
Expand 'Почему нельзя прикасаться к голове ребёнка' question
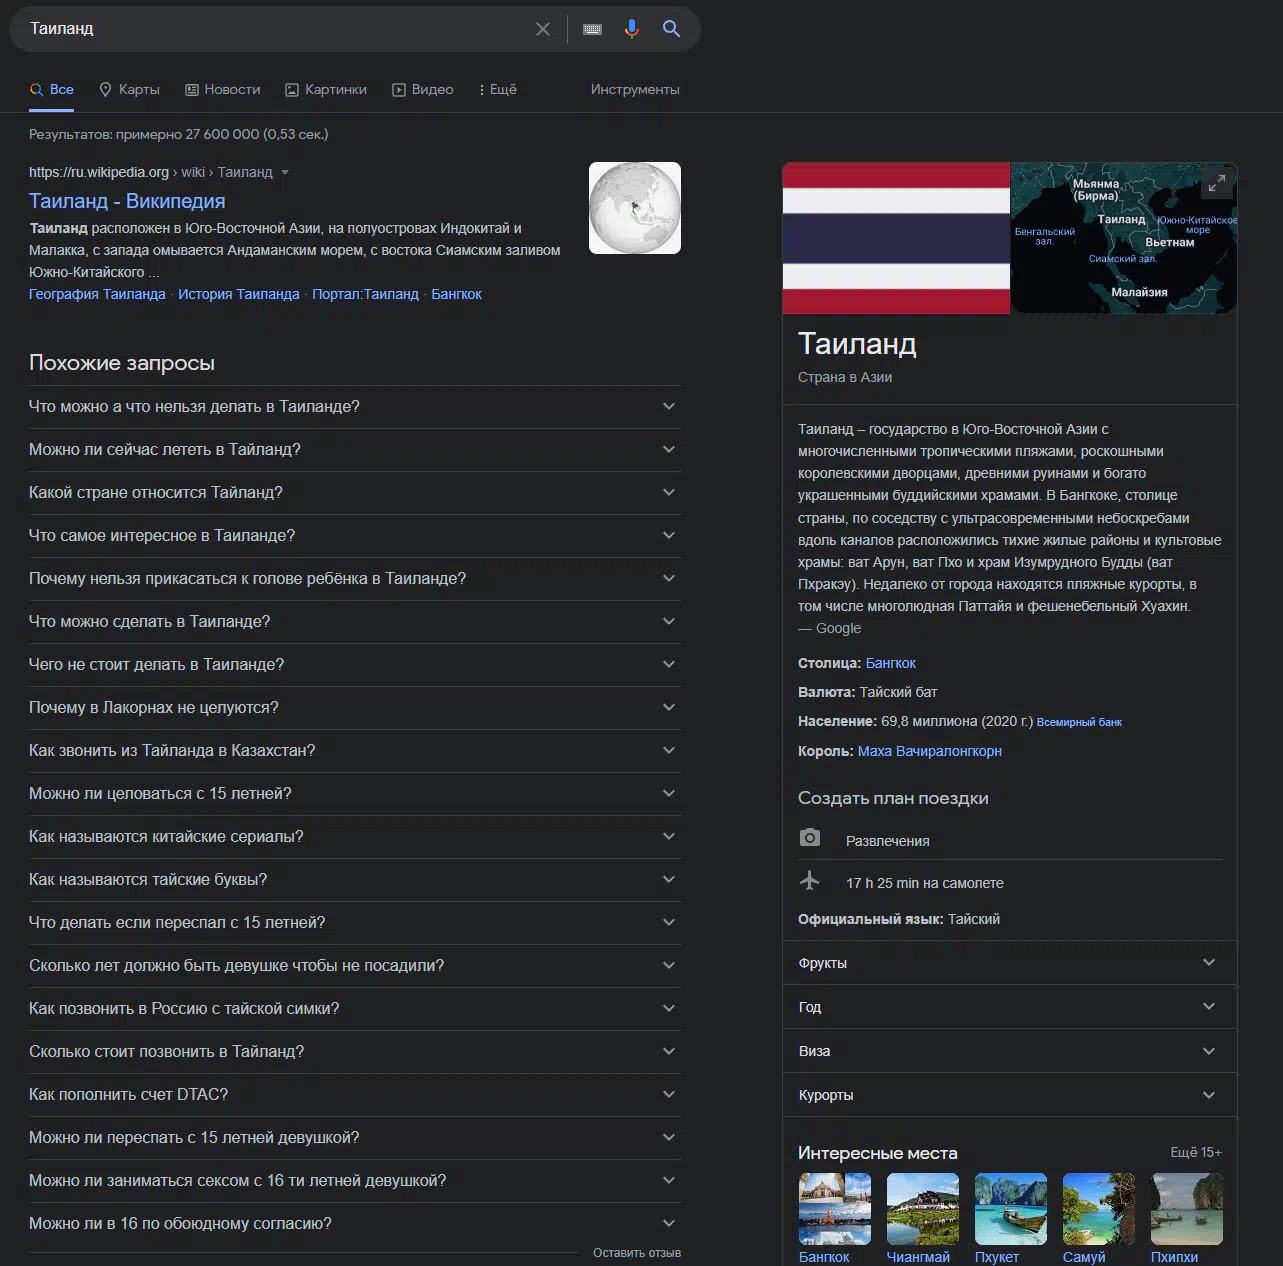click(x=355, y=579)
